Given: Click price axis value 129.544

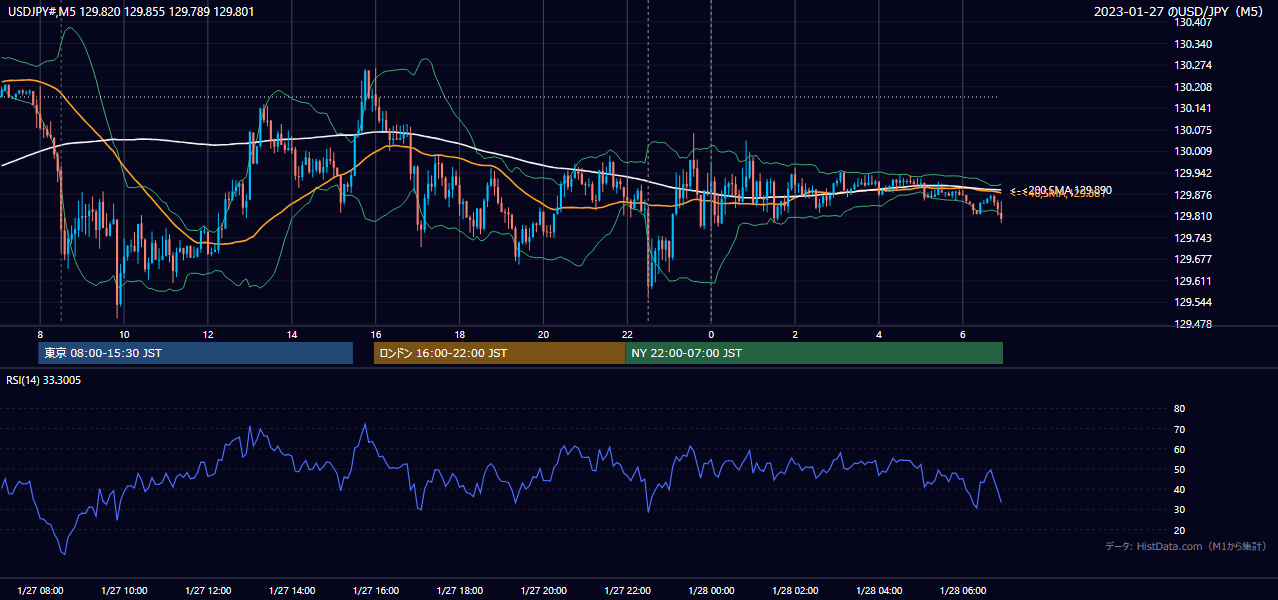Looking at the screenshot, I should point(1192,302).
